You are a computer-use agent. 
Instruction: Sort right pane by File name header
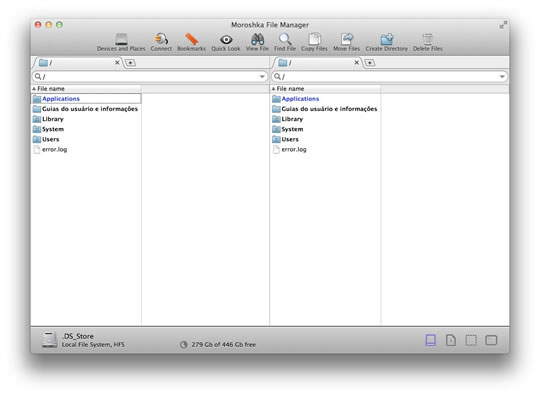pos(325,89)
